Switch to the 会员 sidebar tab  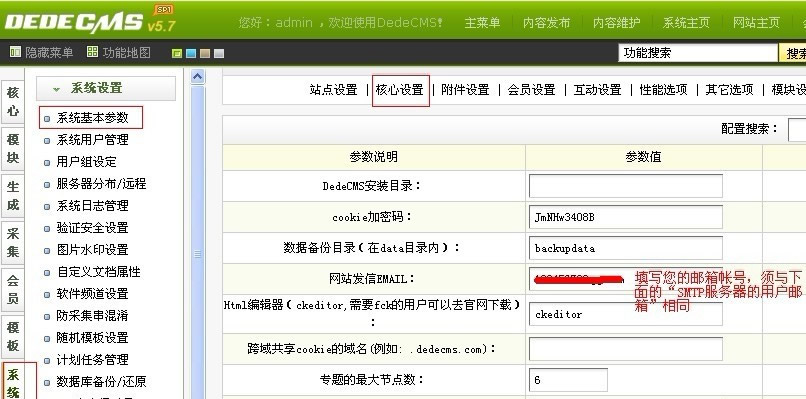(x=13, y=289)
